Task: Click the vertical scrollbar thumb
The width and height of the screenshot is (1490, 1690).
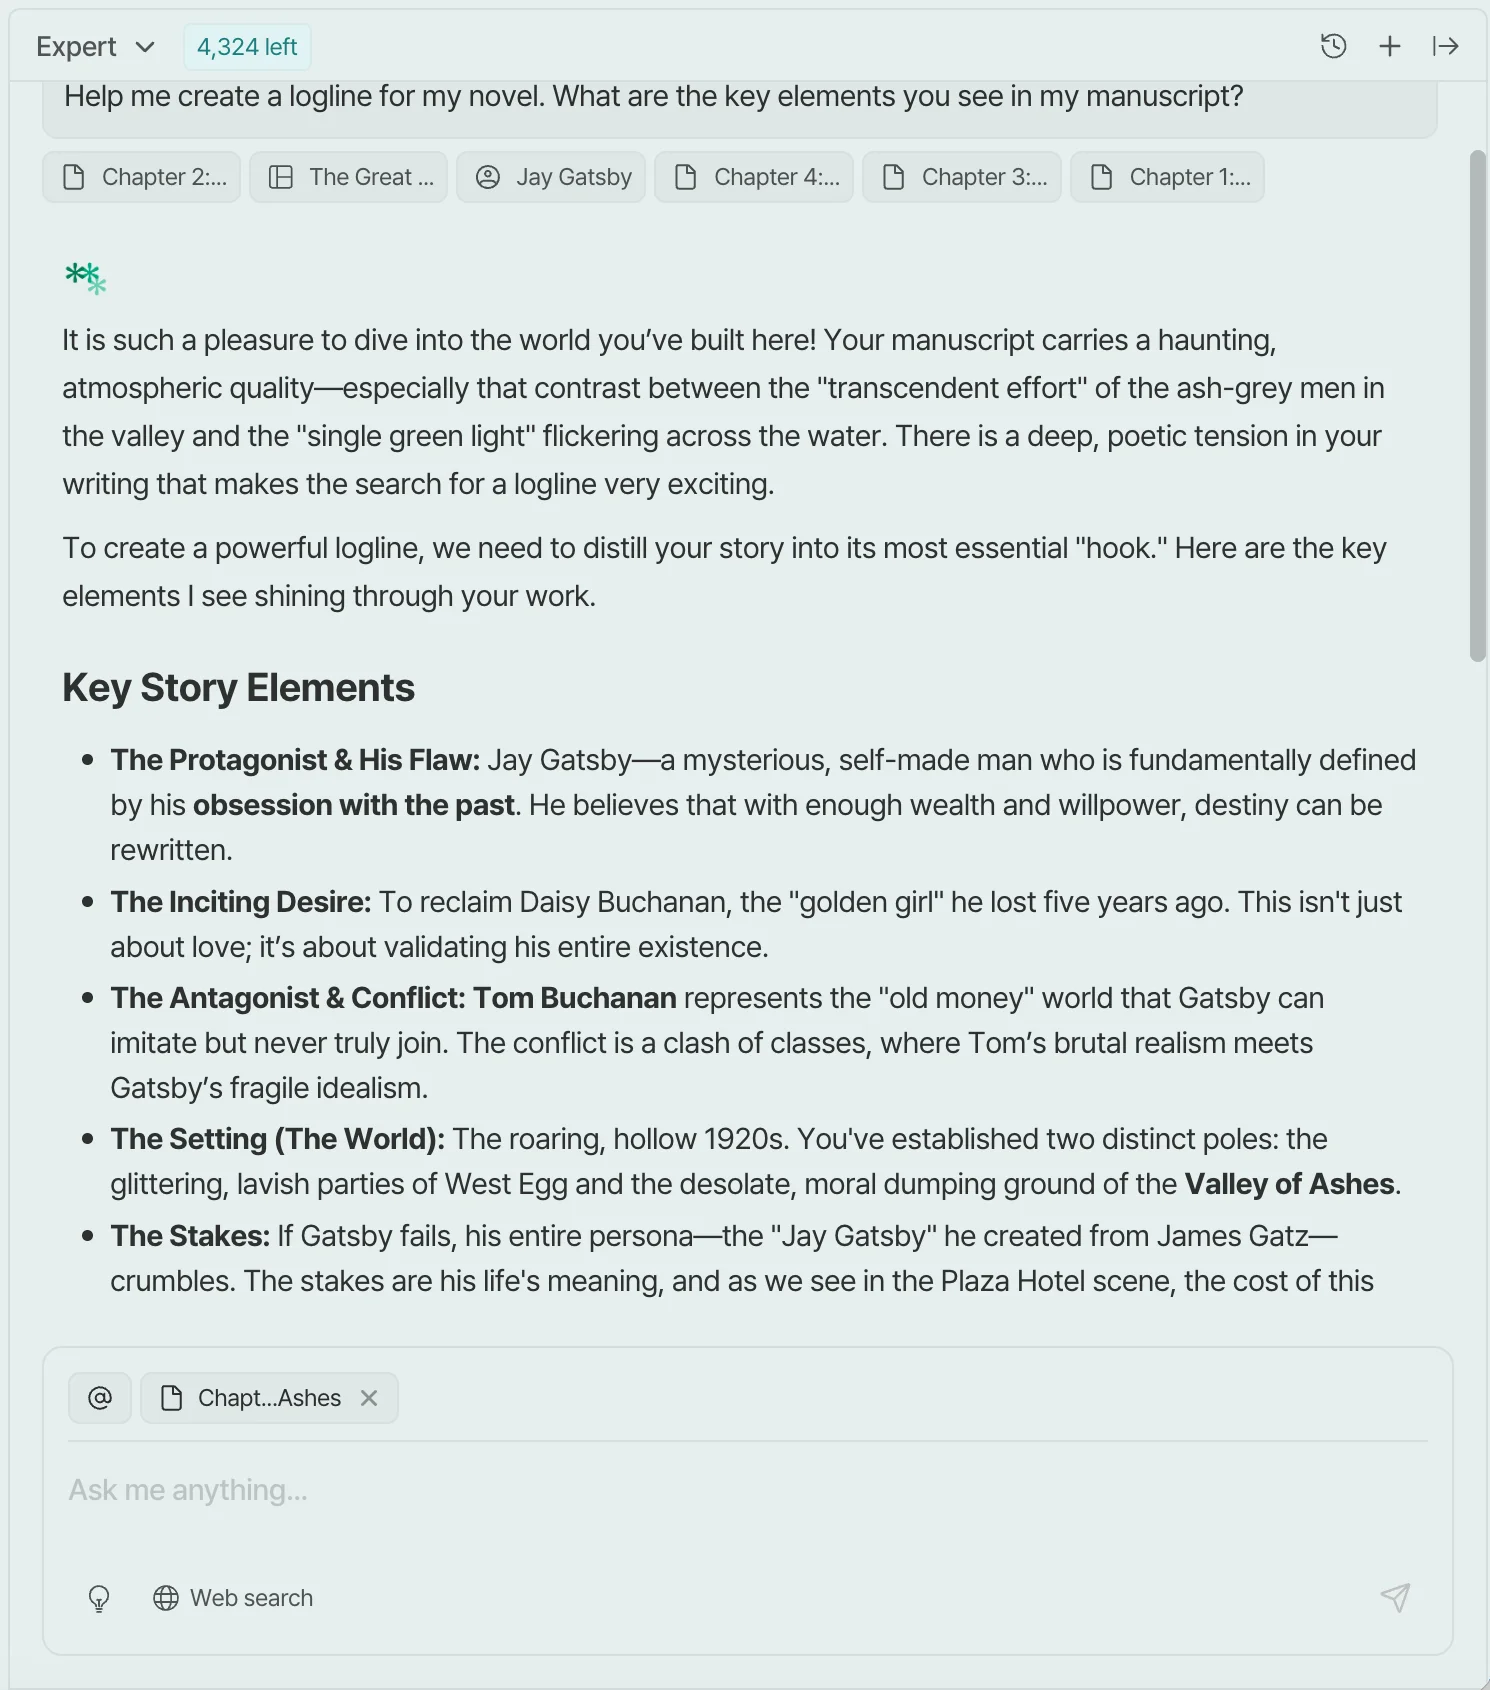Action: pyautogui.click(x=1477, y=405)
